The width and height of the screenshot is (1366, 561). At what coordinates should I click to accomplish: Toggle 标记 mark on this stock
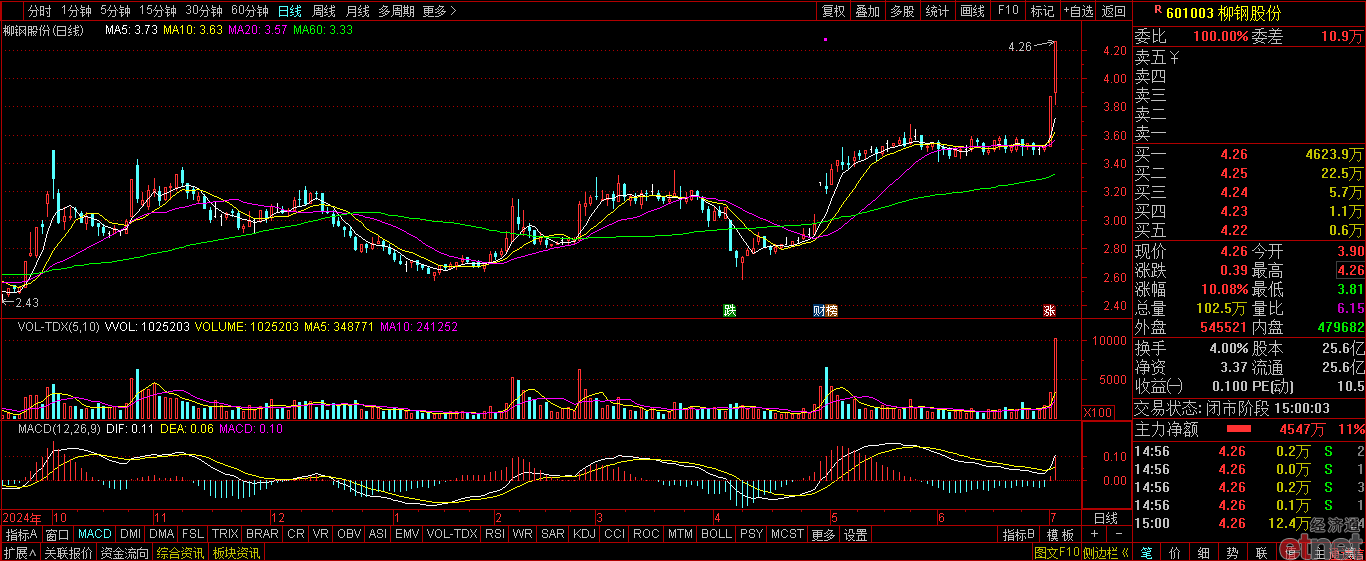(1042, 11)
